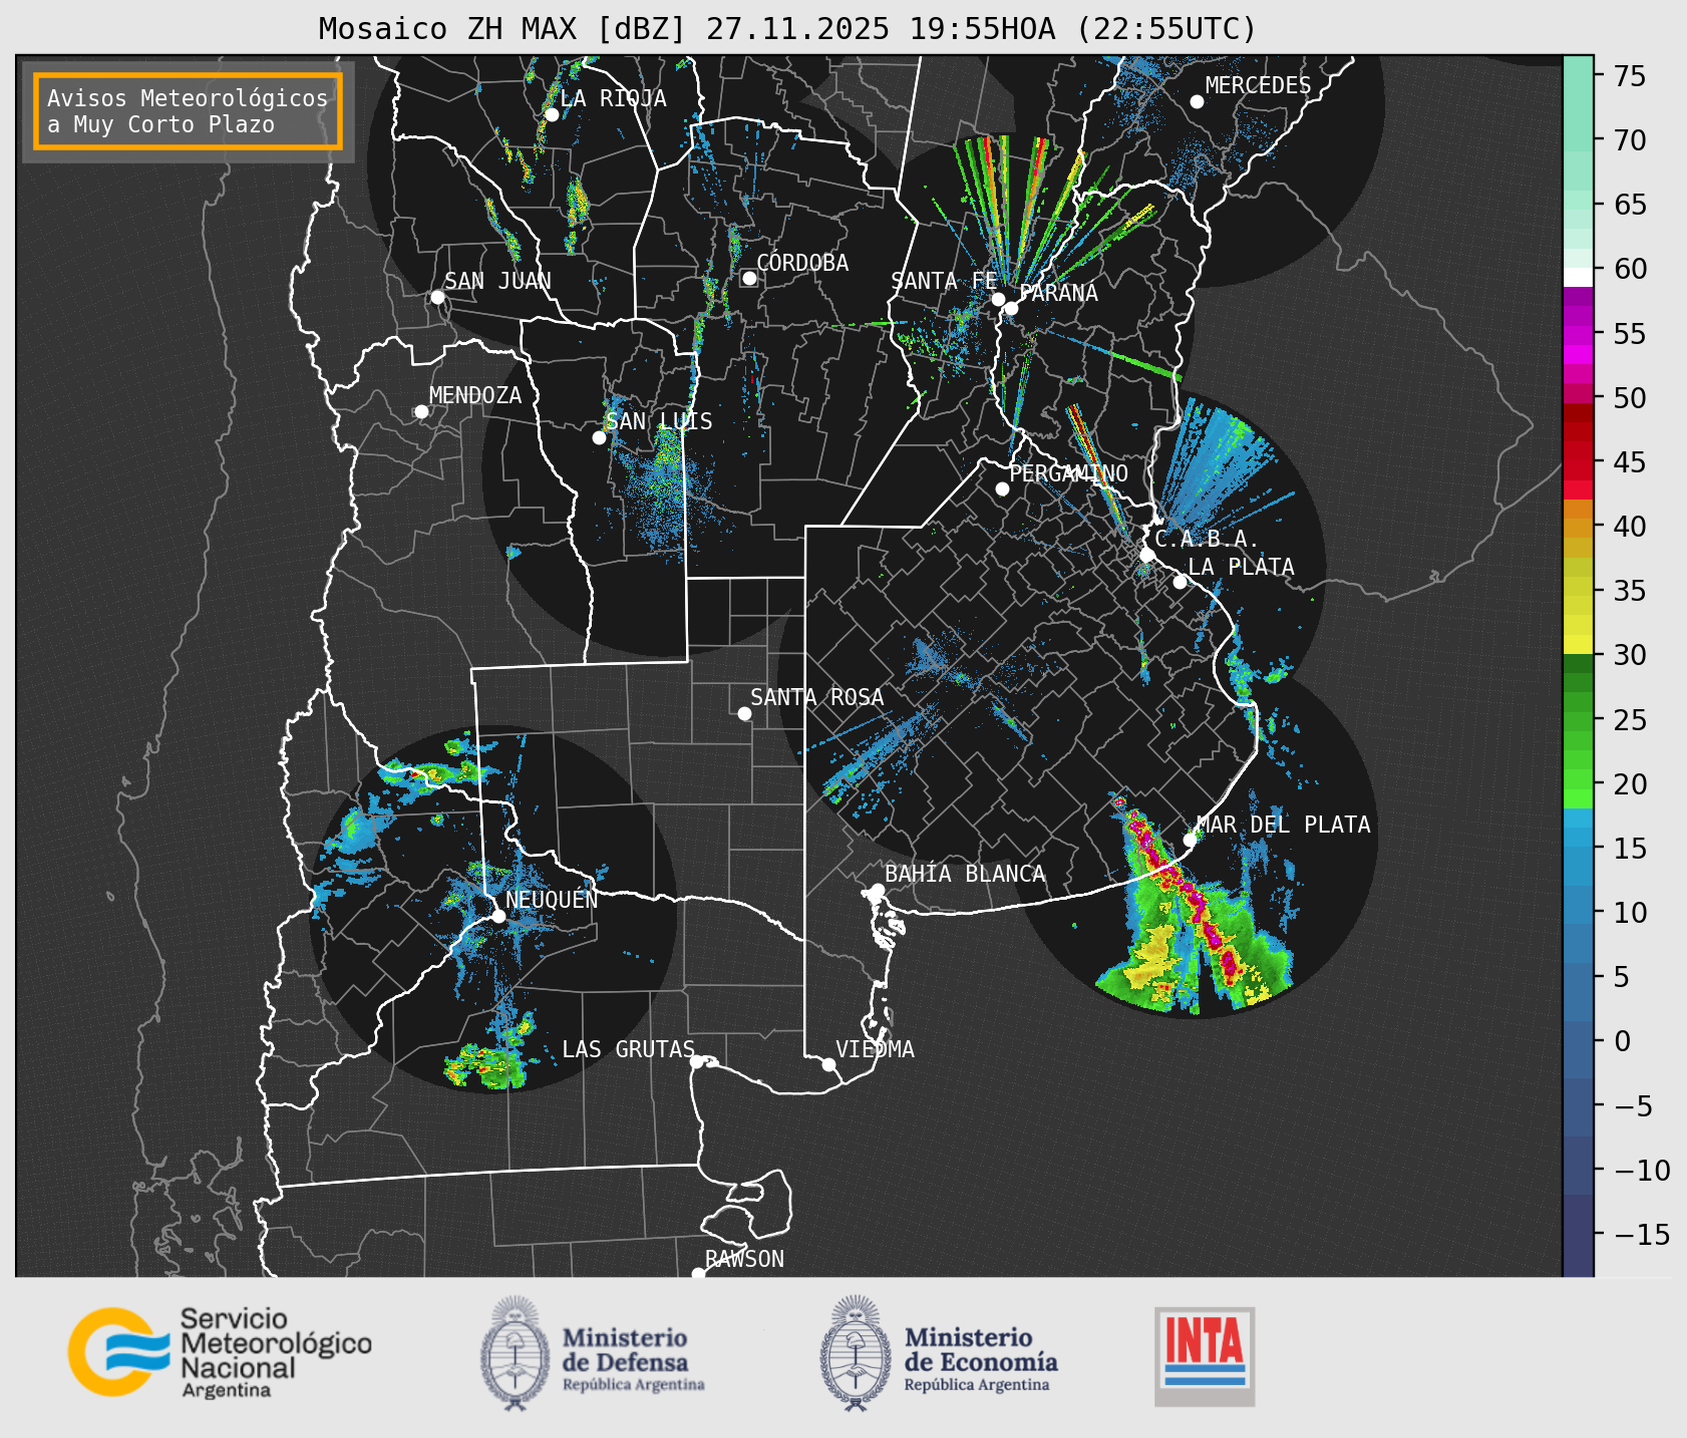1687x1438 pixels.
Task: Click the Neuquén city marker dot
Action: click(x=498, y=916)
